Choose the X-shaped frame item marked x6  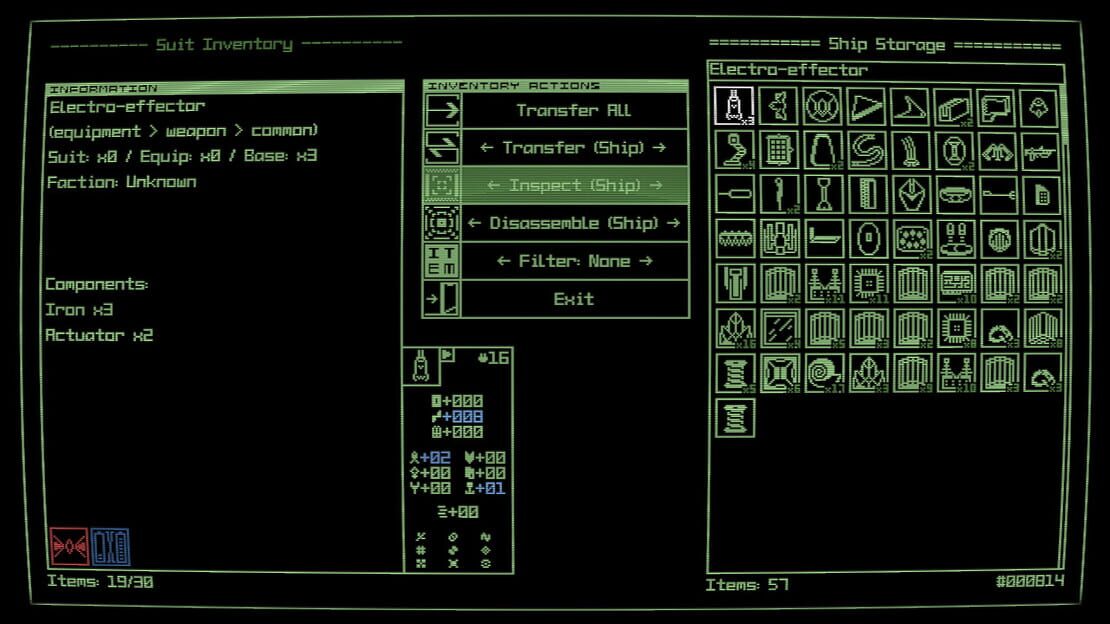pos(779,373)
